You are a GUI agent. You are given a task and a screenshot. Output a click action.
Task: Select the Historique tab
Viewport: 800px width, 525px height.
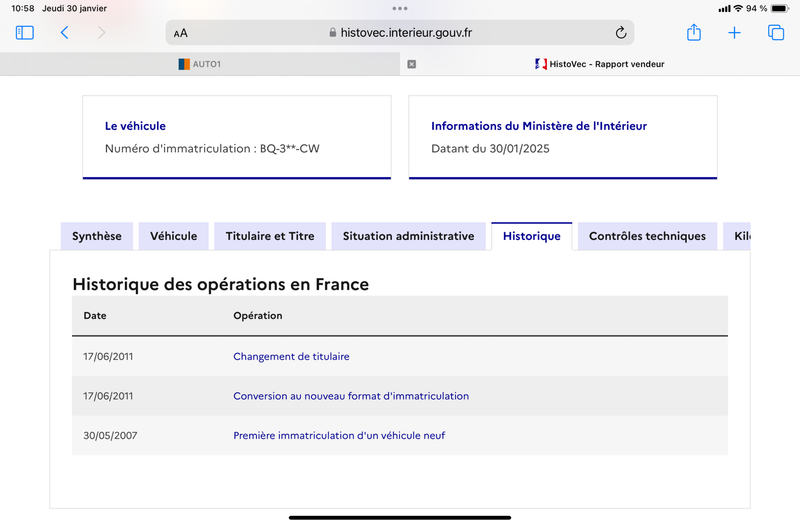[532, 236]
